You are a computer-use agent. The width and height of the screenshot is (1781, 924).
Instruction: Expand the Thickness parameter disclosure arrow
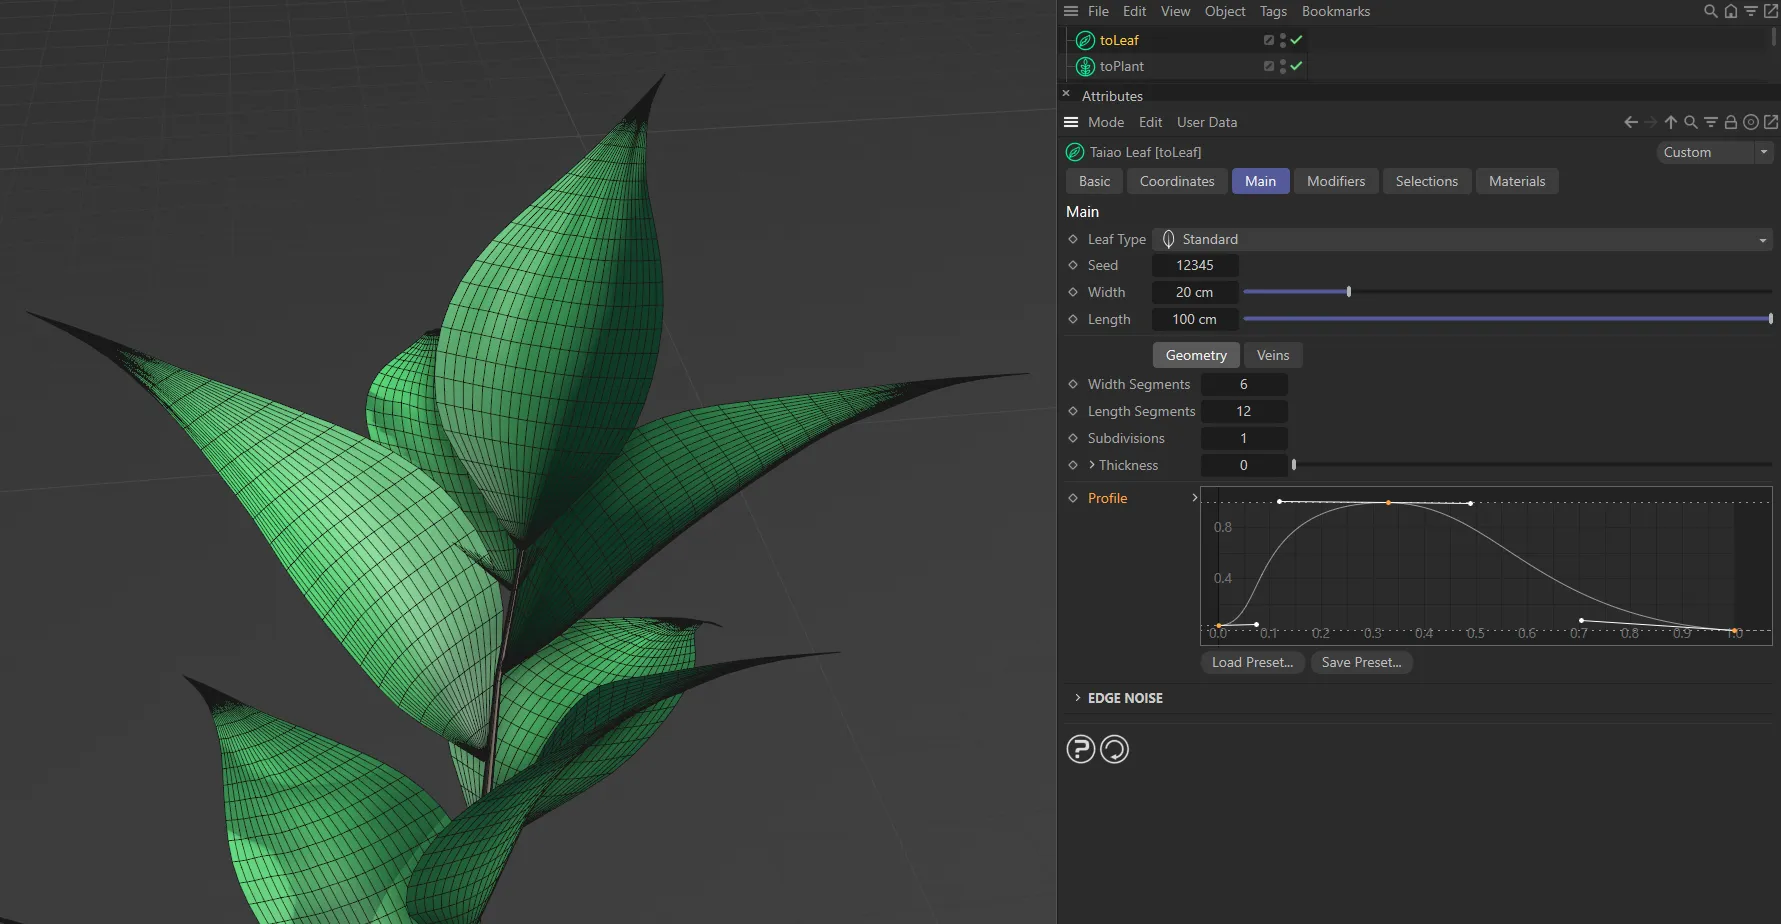coord(1090,465)
